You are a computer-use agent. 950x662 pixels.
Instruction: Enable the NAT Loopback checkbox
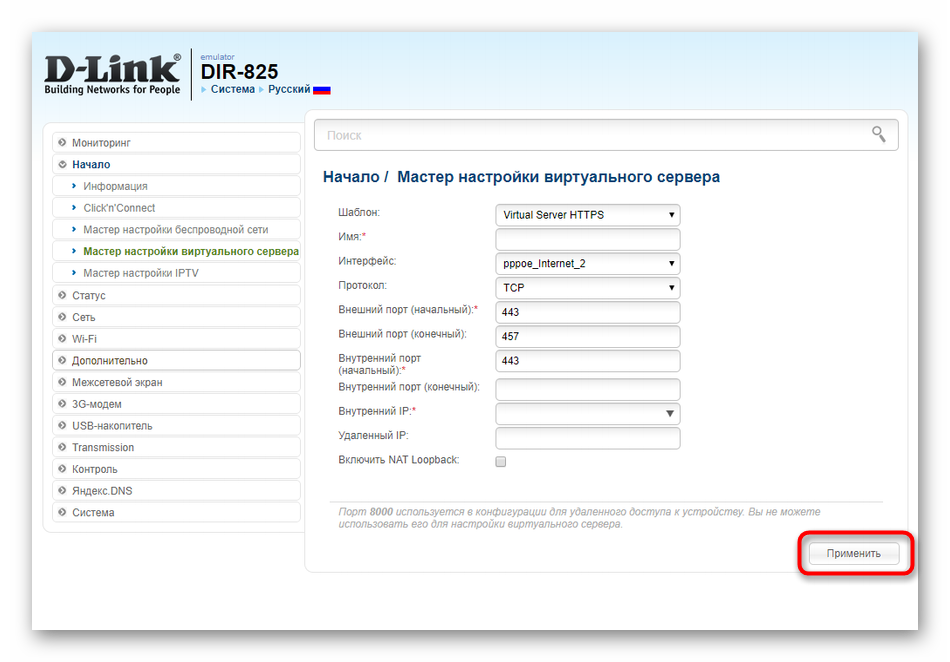[501, 461]
